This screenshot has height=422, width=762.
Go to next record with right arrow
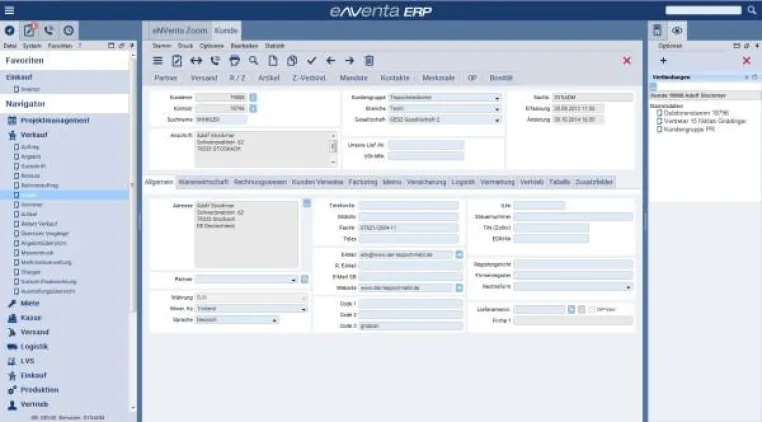(349, 61)
